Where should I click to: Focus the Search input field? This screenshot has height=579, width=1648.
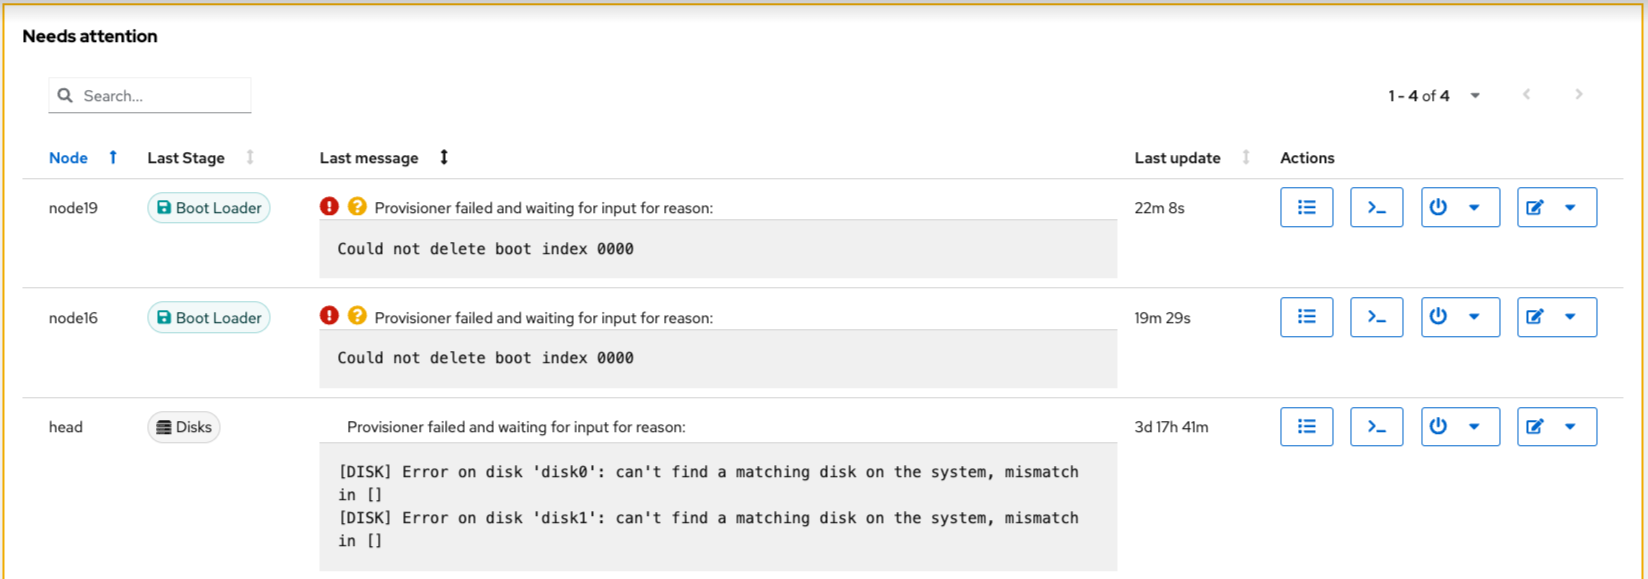coord(150,96)
